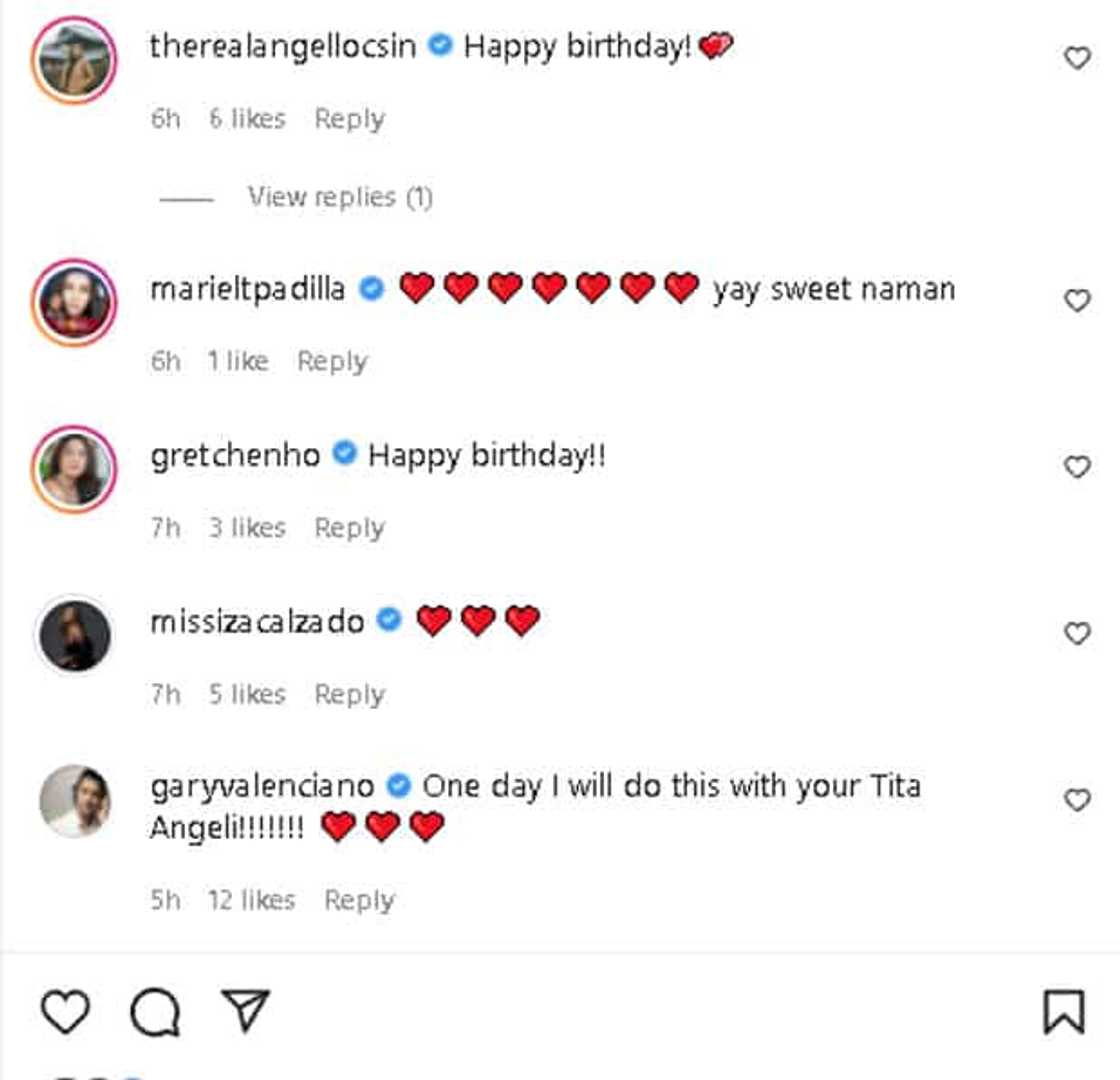View the 5 likes on missizacalzado's comment
This screenshot has height=1080, width=1120.
pos(246,694)
